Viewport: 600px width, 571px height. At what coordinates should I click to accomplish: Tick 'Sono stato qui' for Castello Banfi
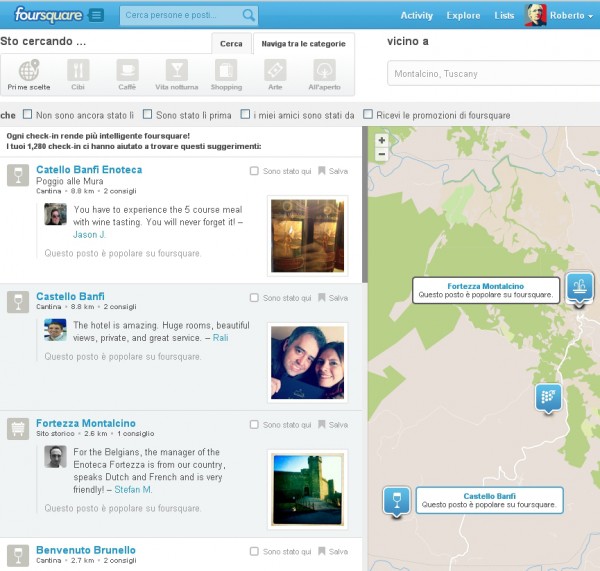(254, 297)
